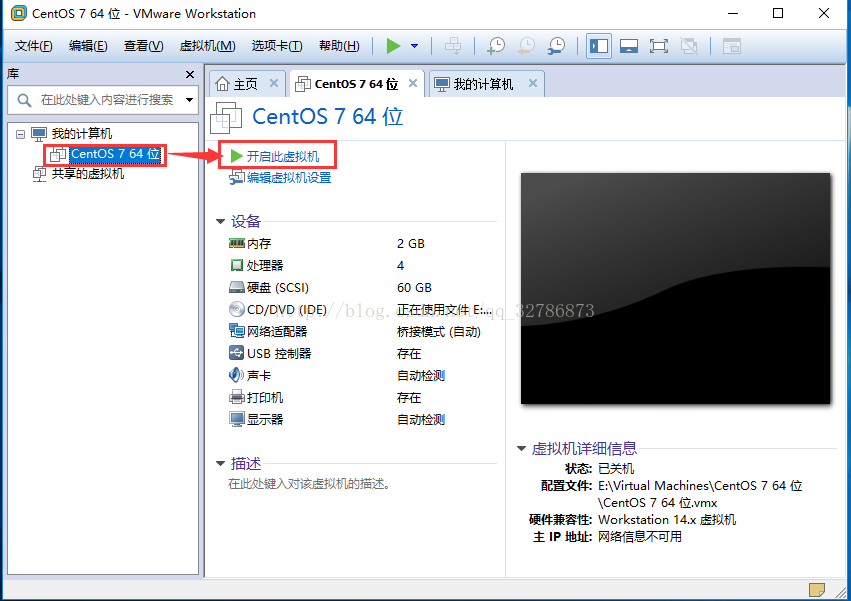Click the 处理器 processor device icon

[x=237, y=265]
